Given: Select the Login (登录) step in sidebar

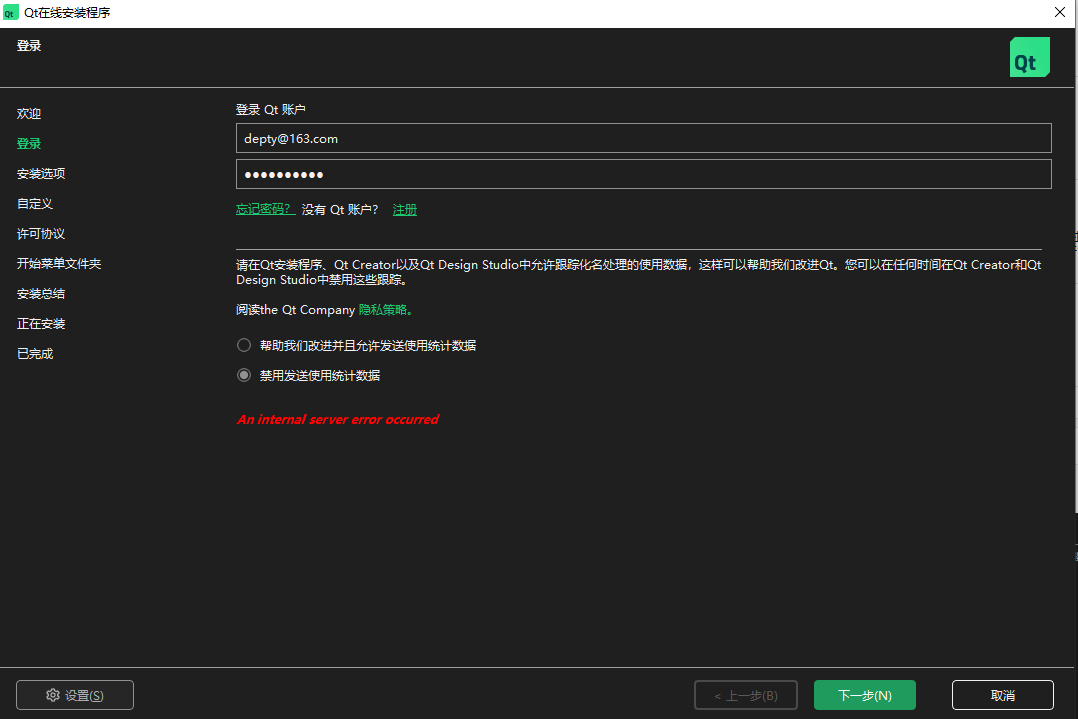Looking at the screenshot, I should pos(29,144).
